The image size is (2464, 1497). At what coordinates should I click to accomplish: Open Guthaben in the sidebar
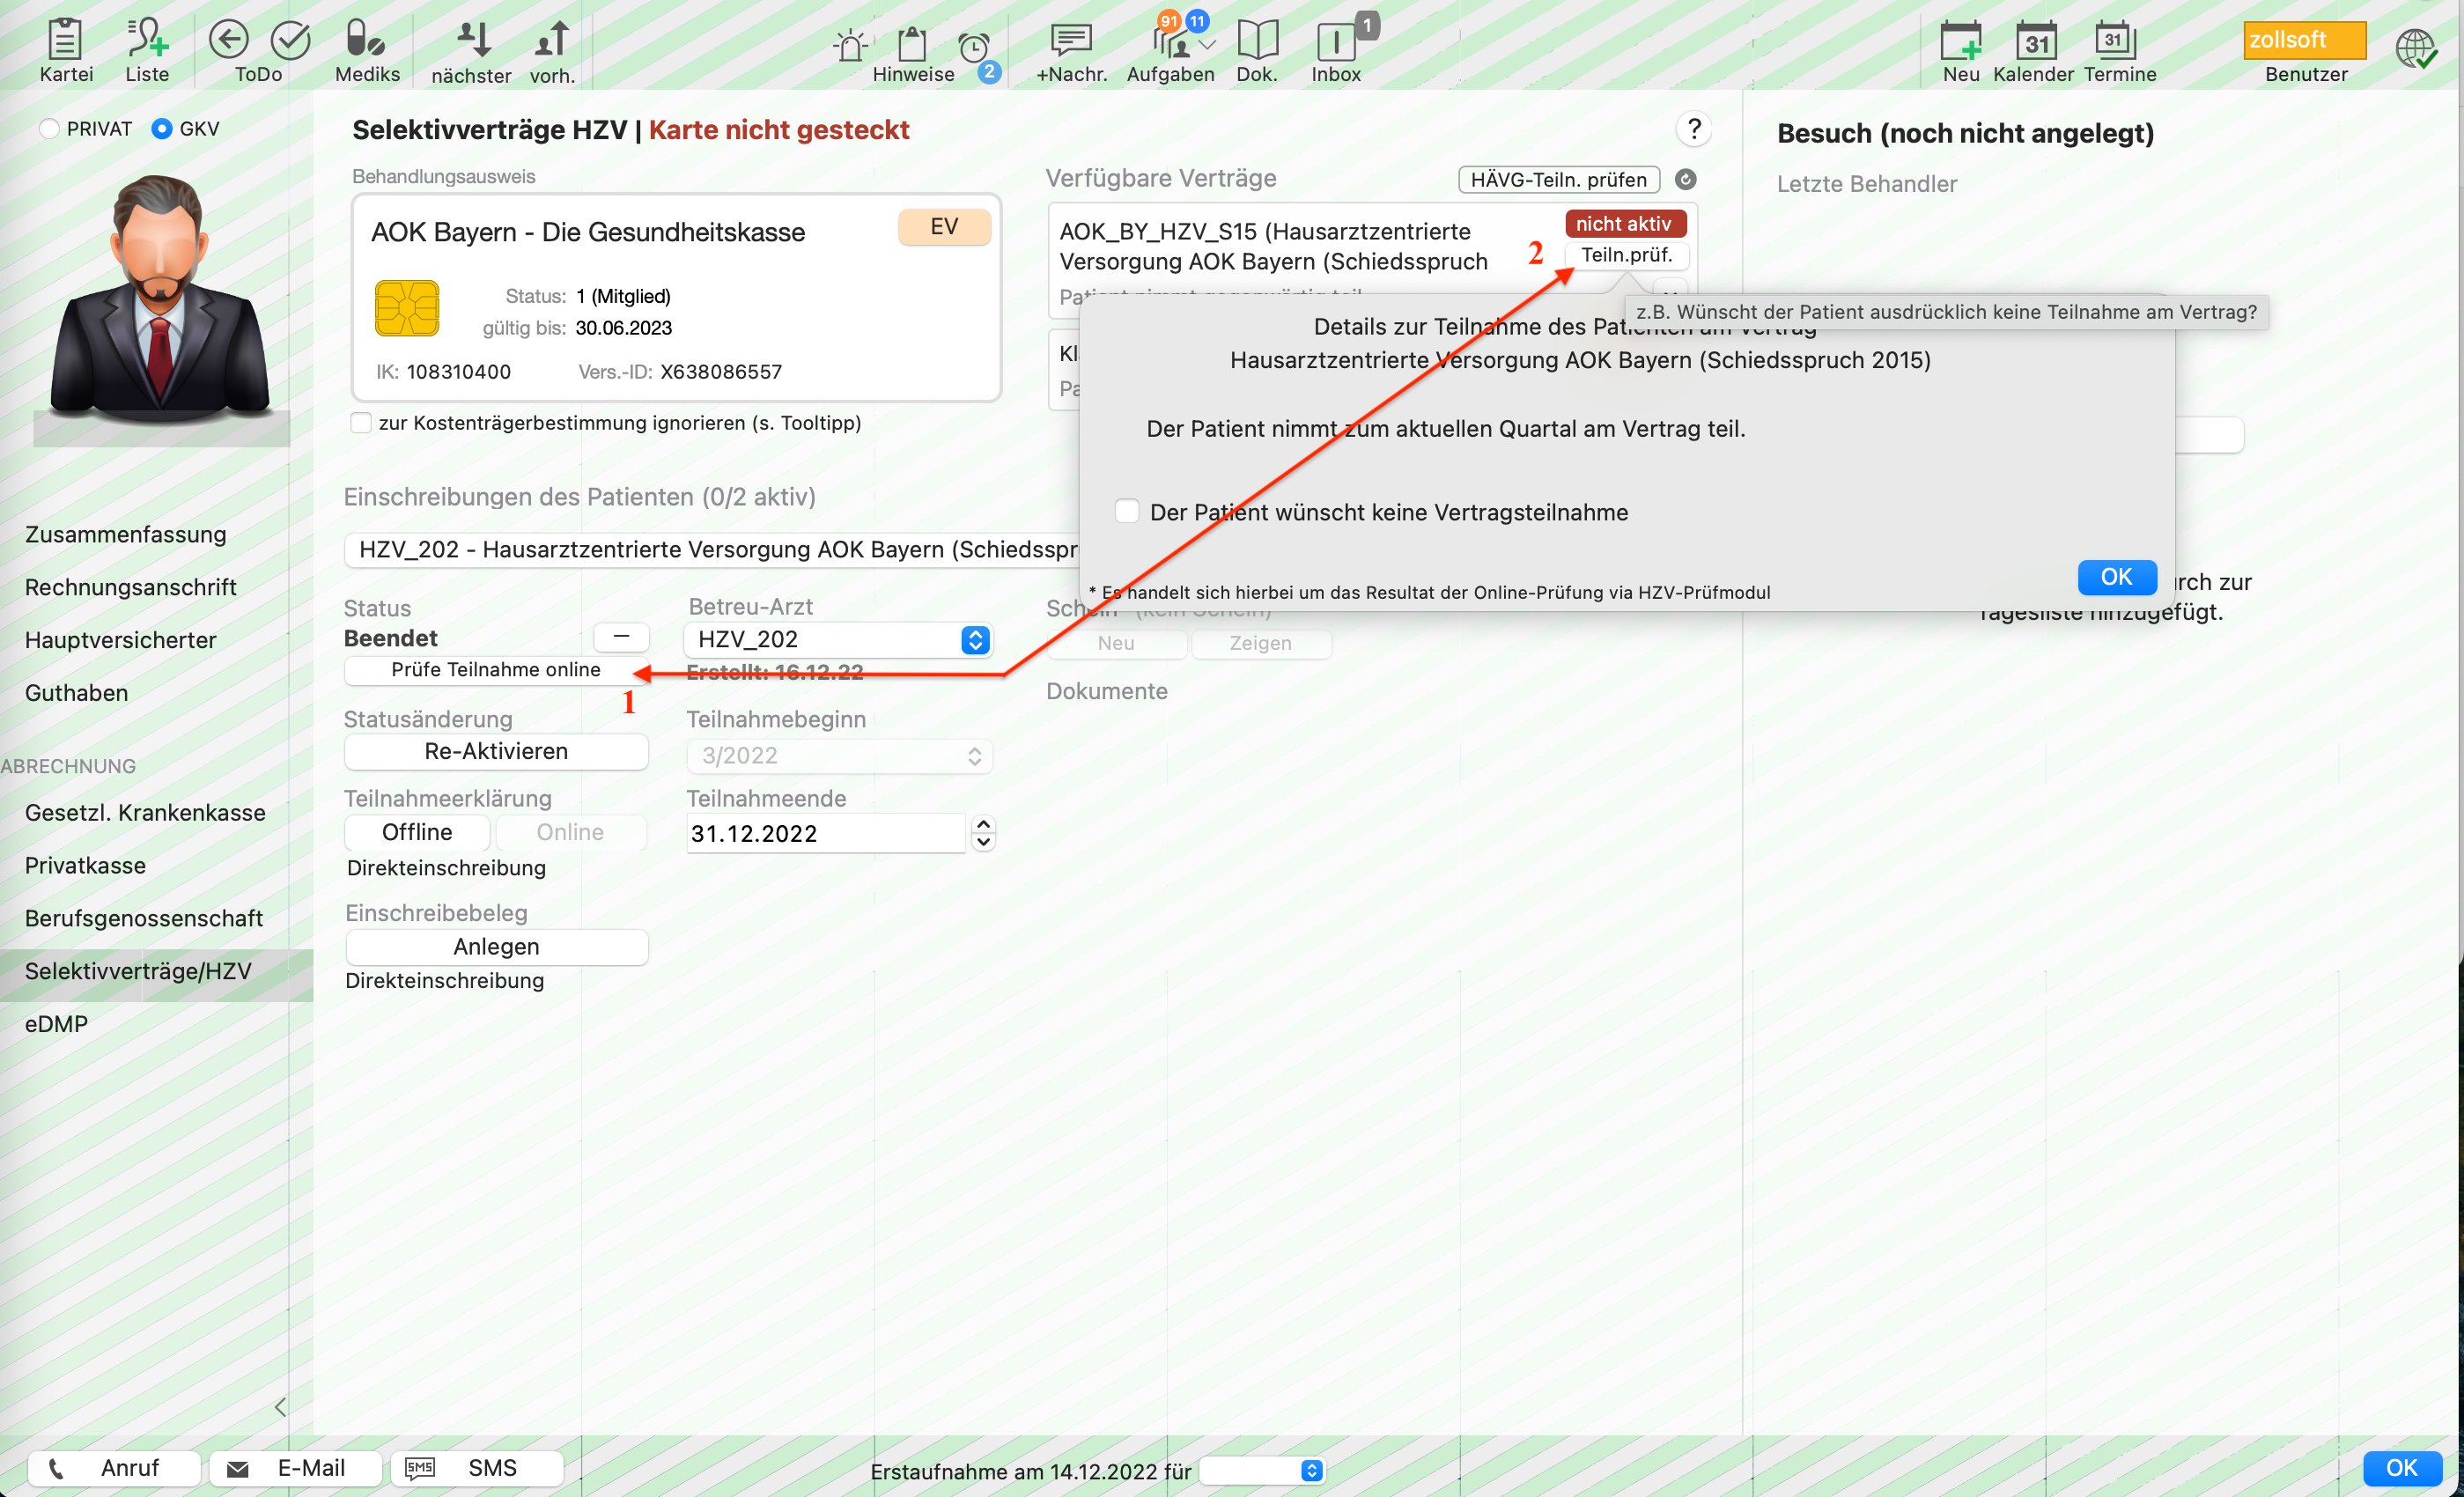pyautogui.click(x=77, y=693)
